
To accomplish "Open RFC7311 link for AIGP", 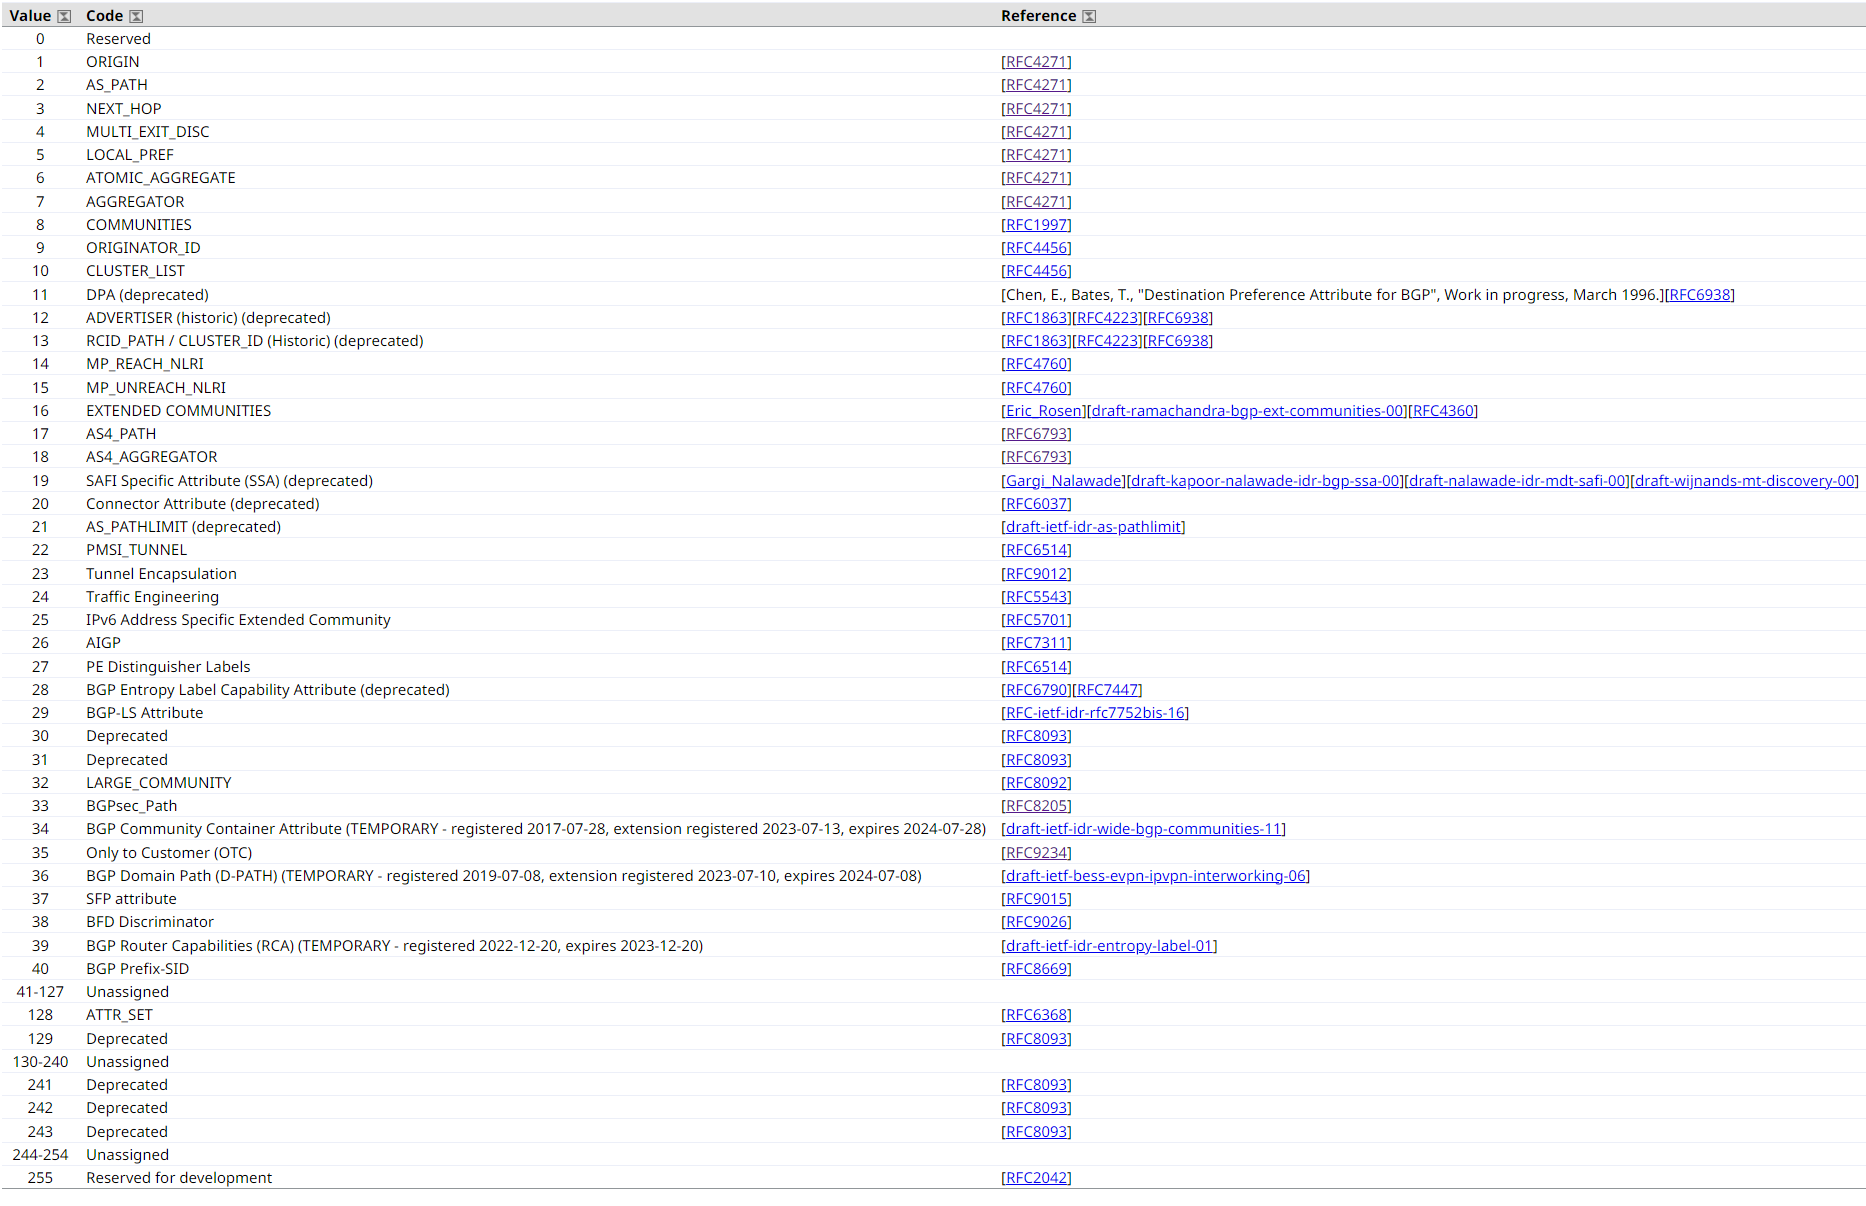I will (x=1036, y=643).
